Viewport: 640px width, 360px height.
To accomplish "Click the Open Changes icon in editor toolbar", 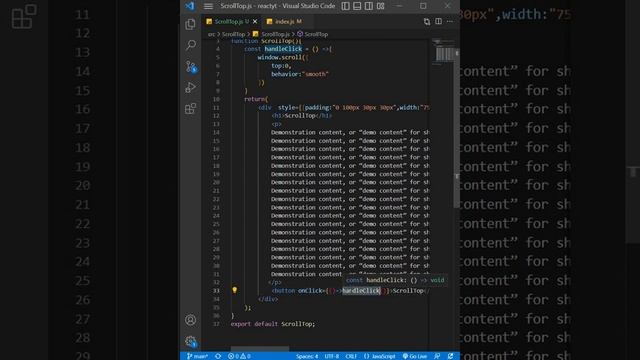I will coord(427,22).
